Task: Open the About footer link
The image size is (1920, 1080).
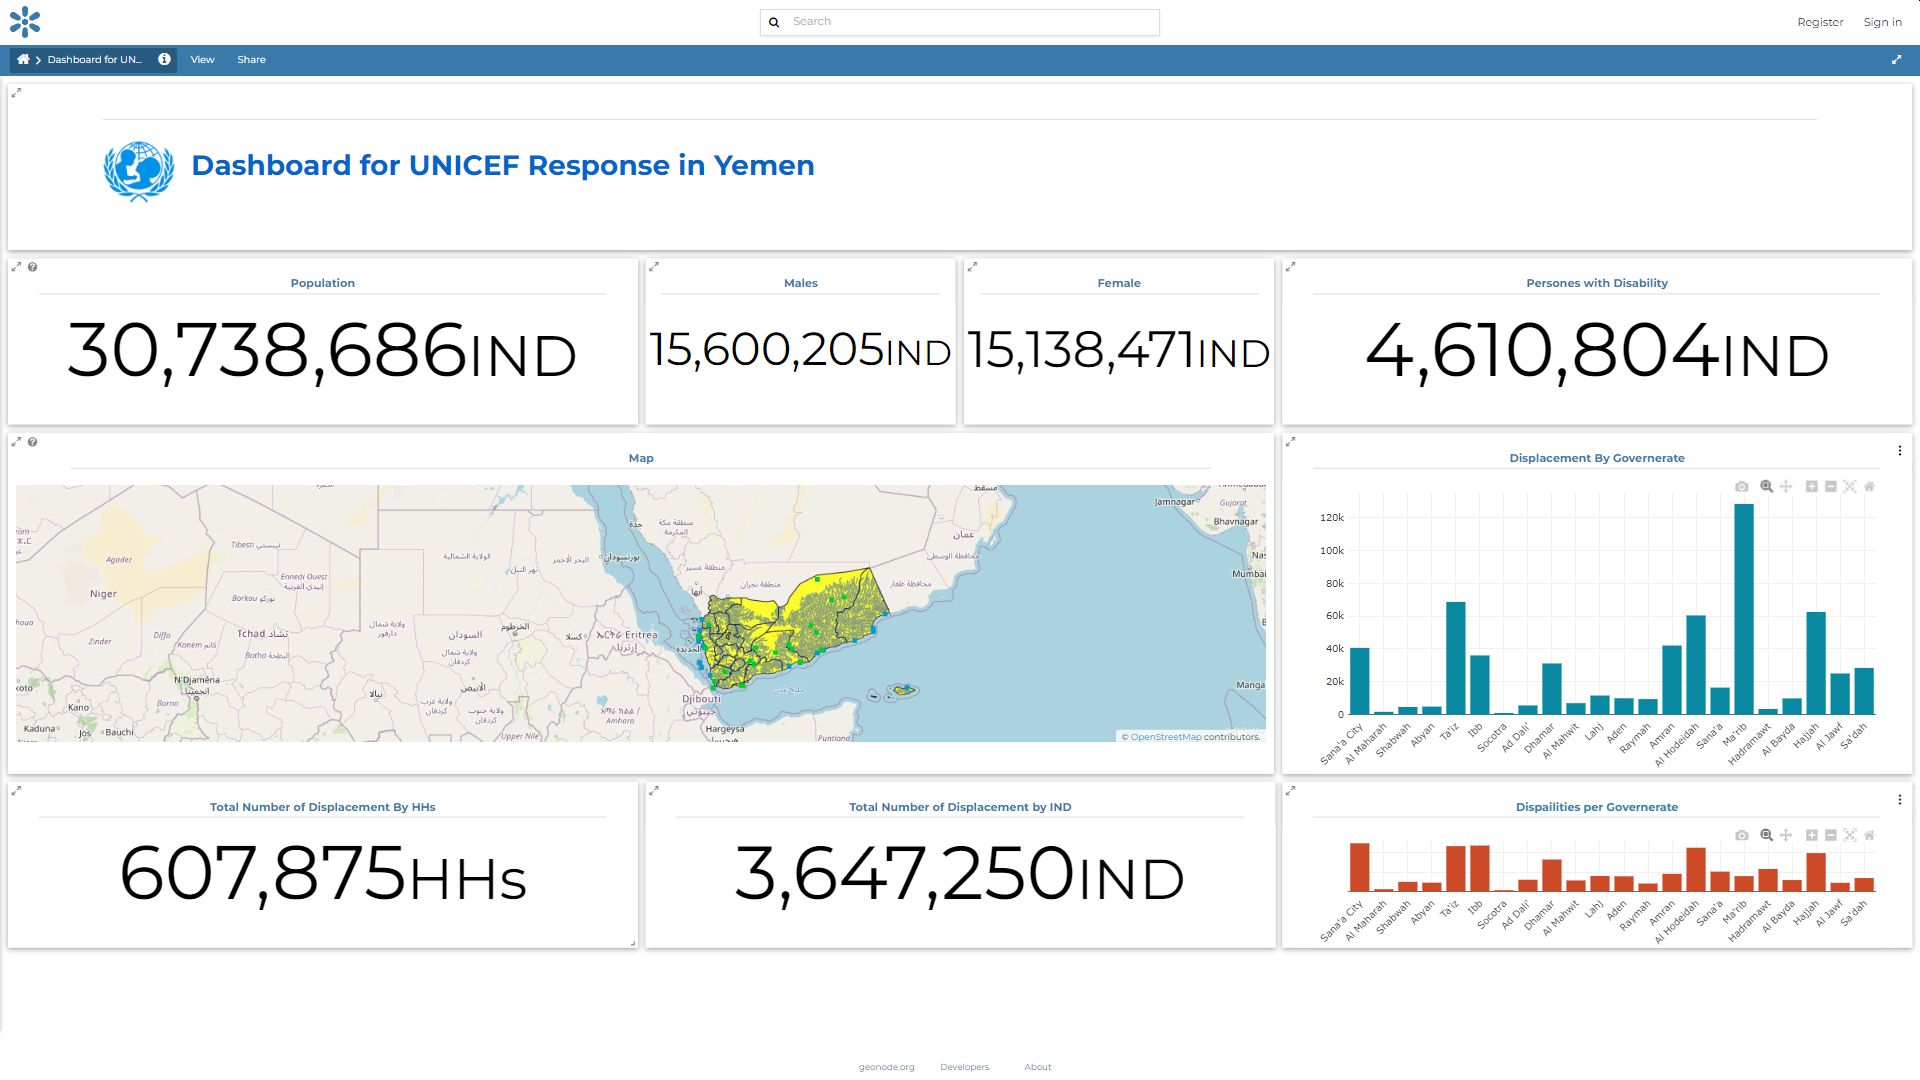Action: [x=1037, y=1067]
